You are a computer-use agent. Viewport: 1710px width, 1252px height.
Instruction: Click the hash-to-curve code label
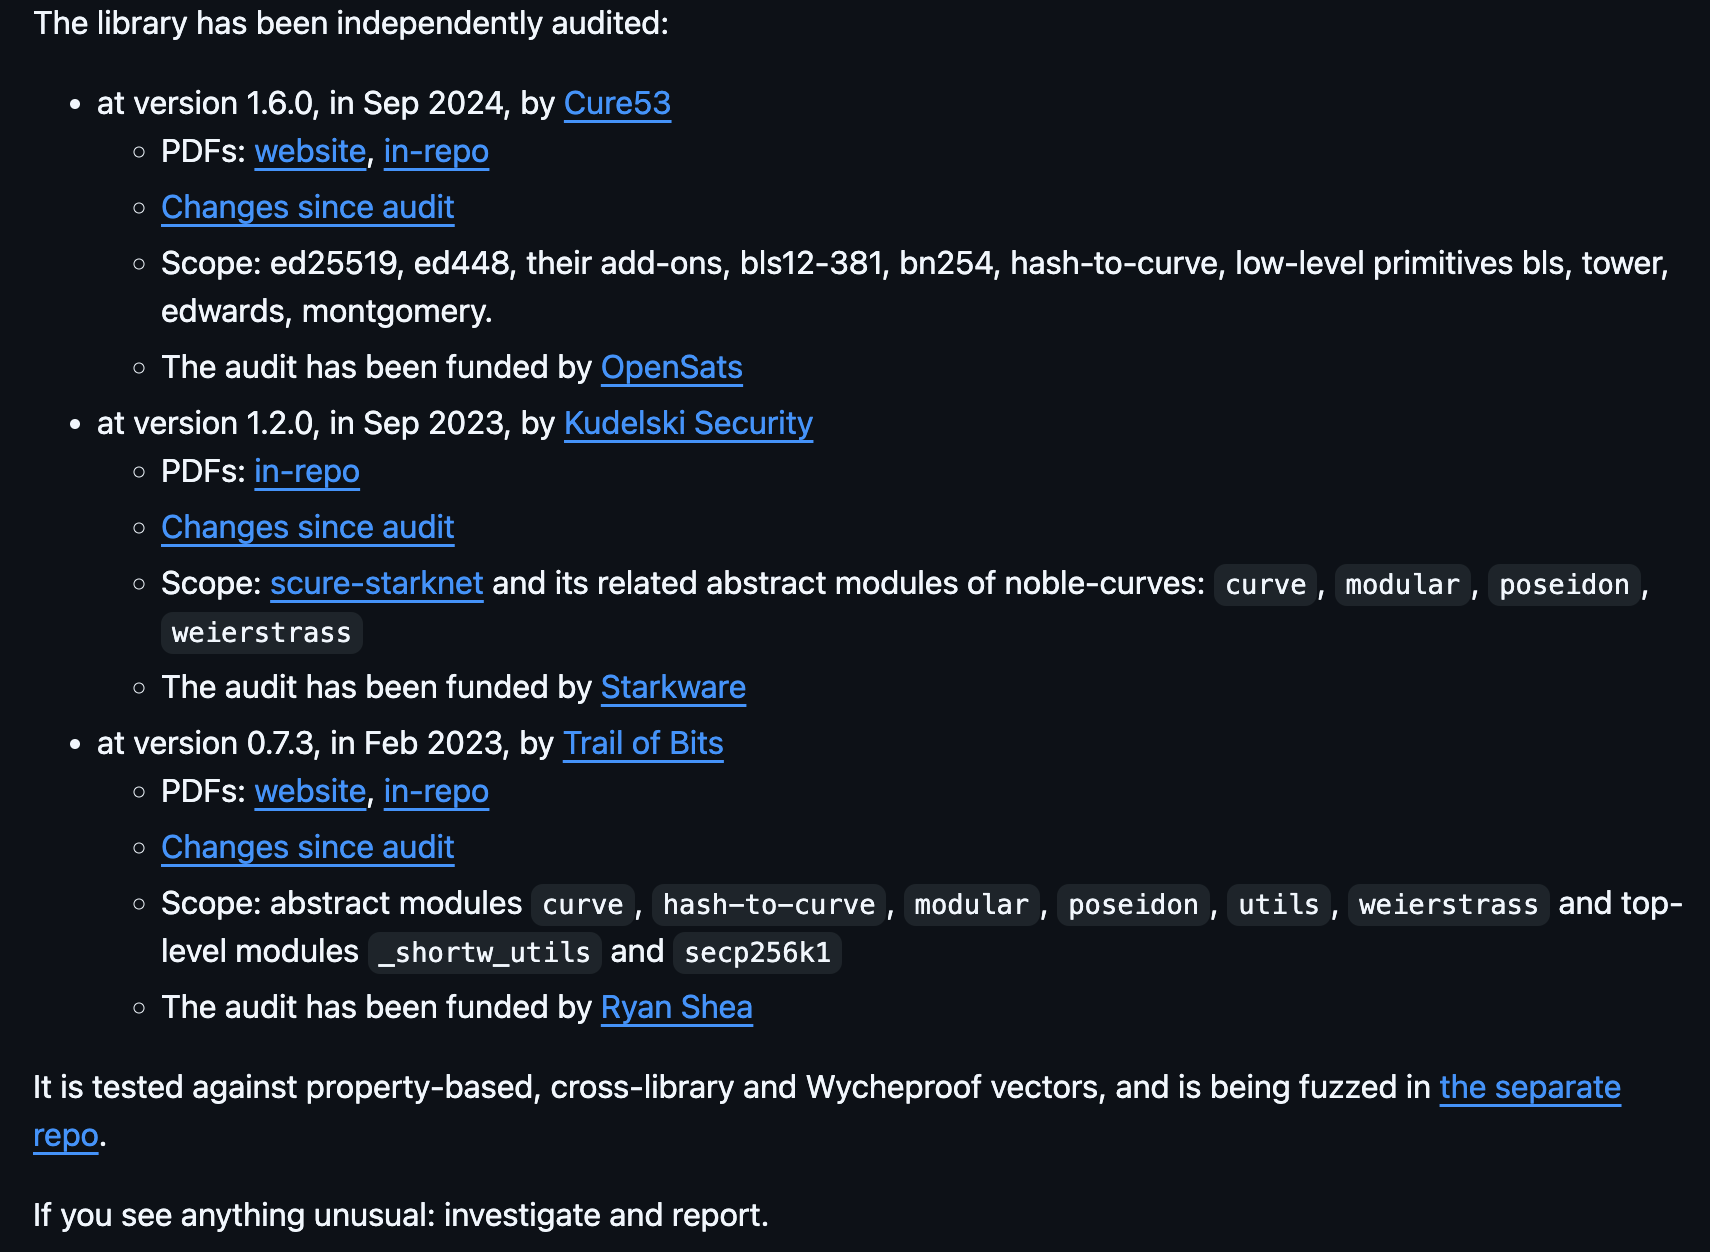(x=769, y=904)
